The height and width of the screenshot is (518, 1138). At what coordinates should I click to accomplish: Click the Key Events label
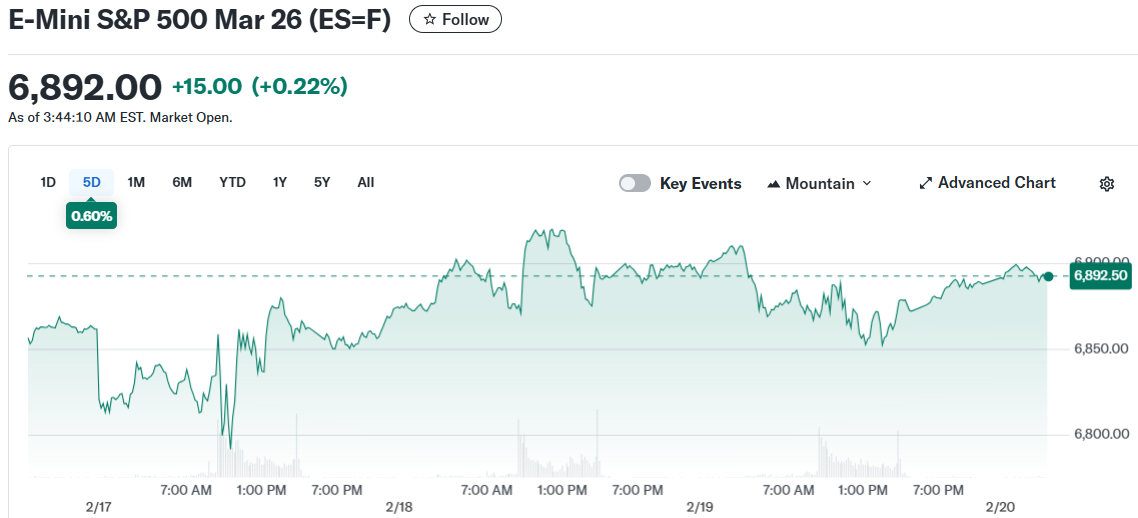point(700,184)
